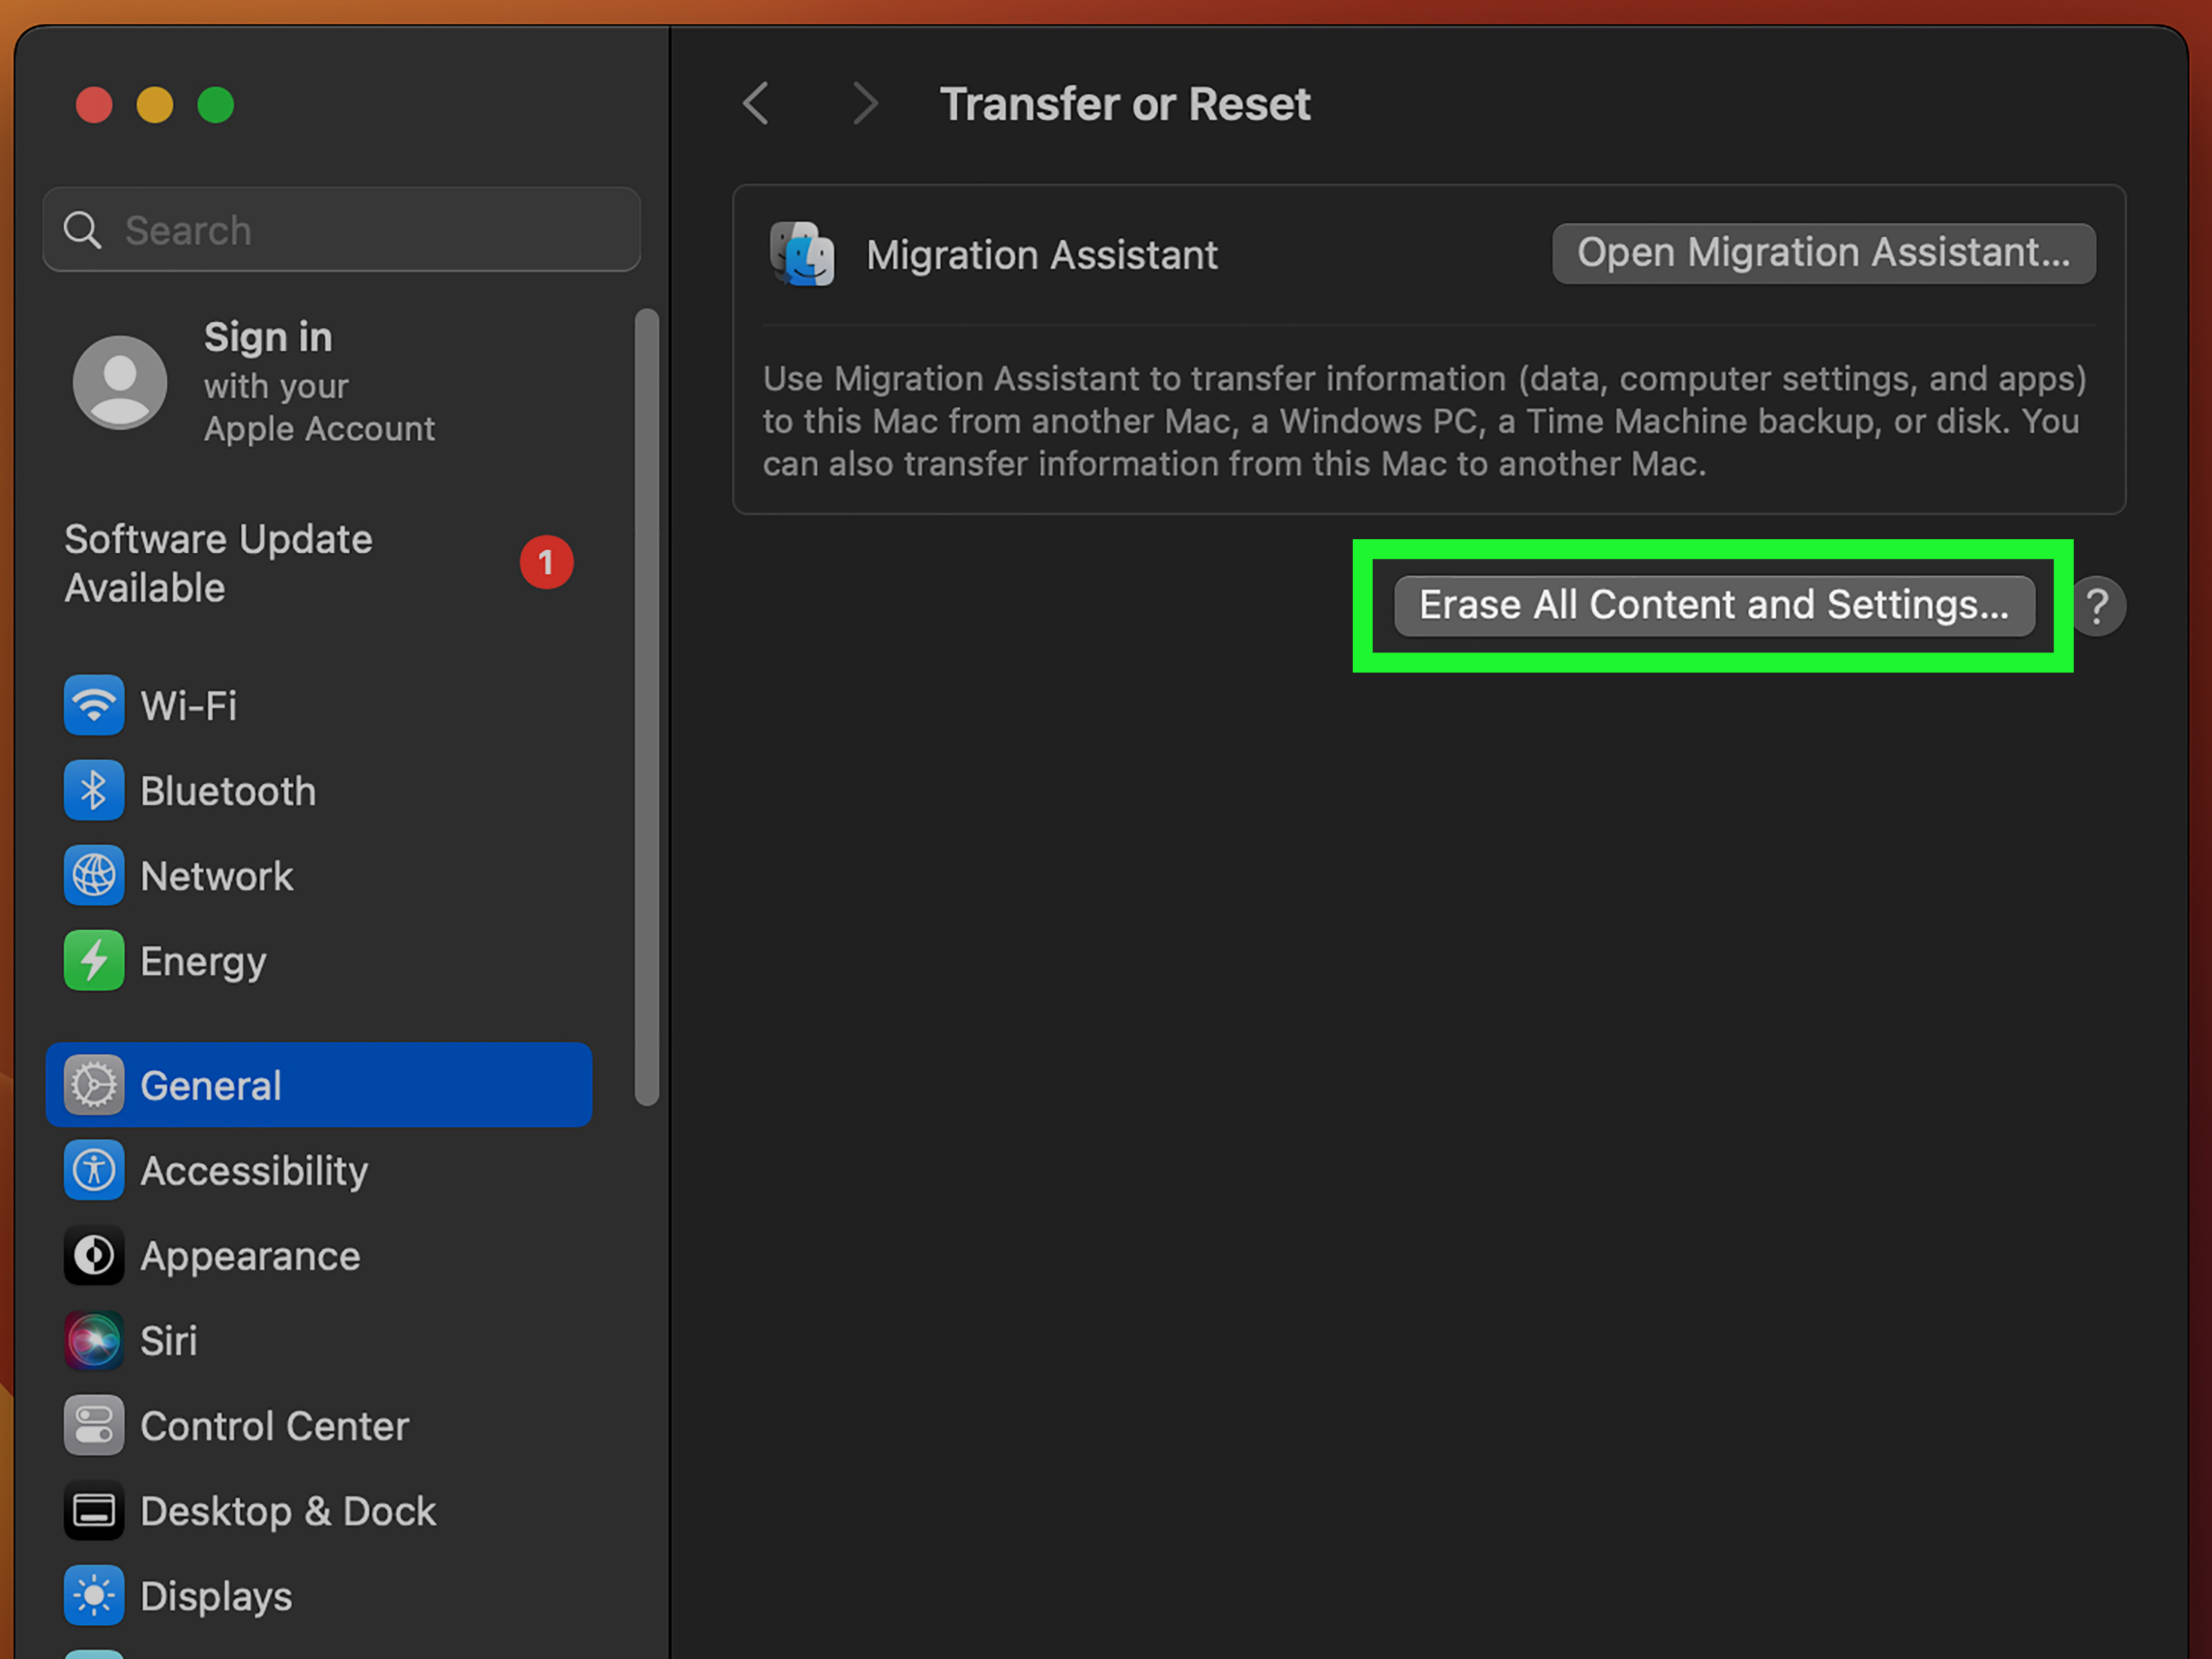
Task: Click the Bluetooth icon in sidebar
Action: click(94, 790)
